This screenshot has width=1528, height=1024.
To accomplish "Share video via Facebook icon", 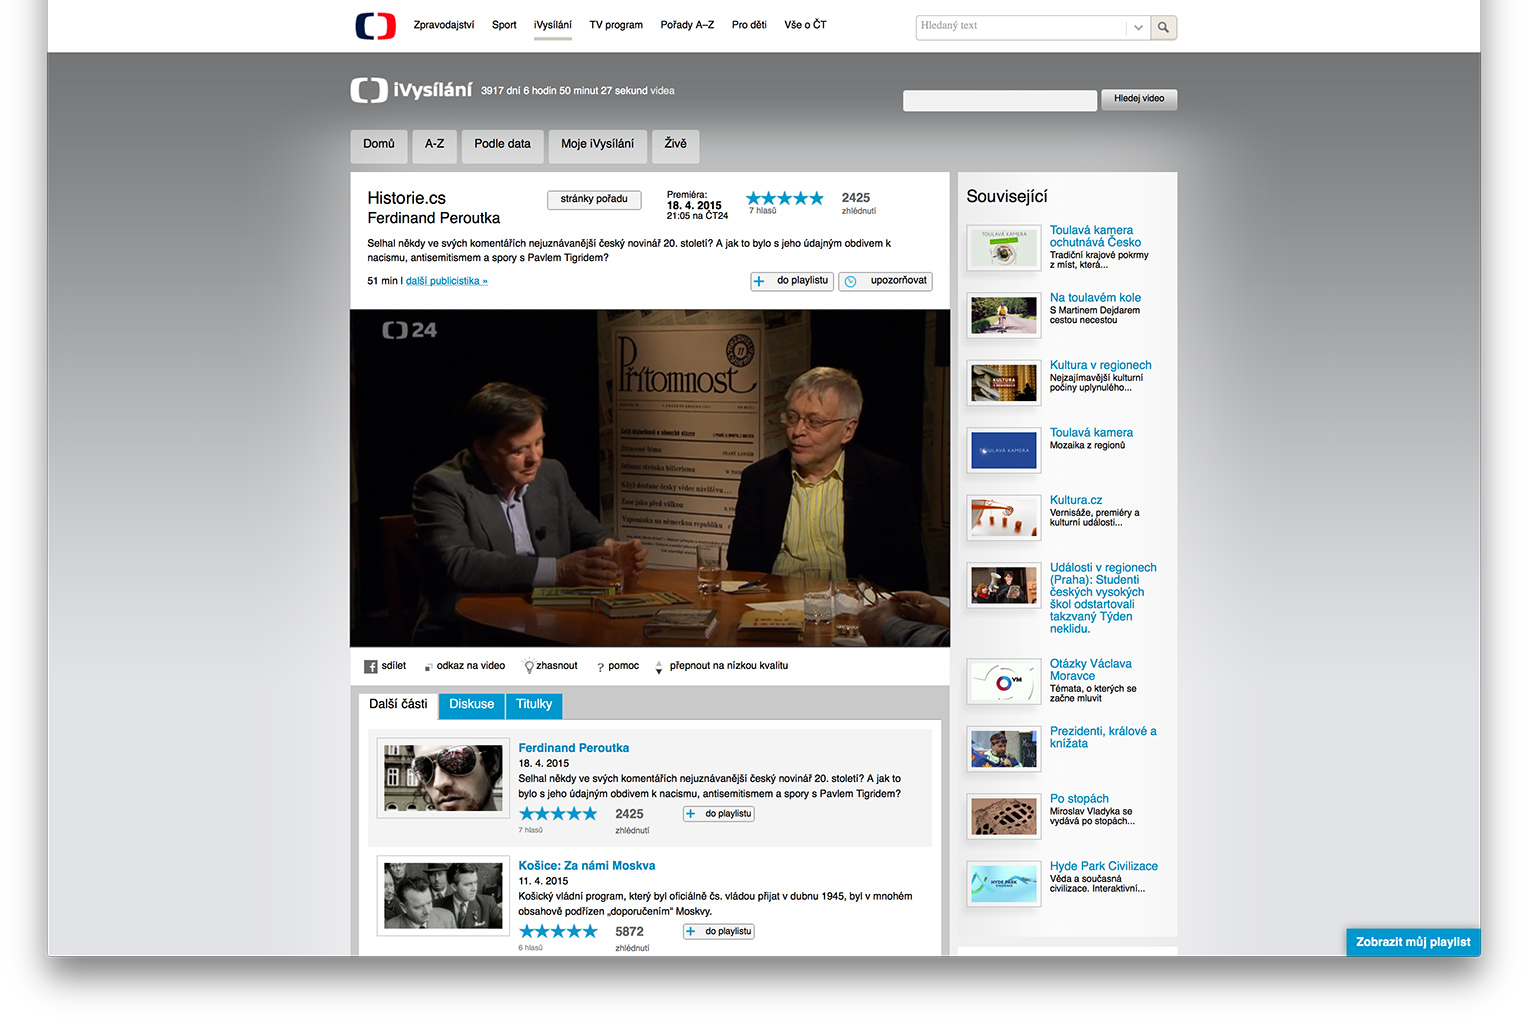I will coord(370,666).
